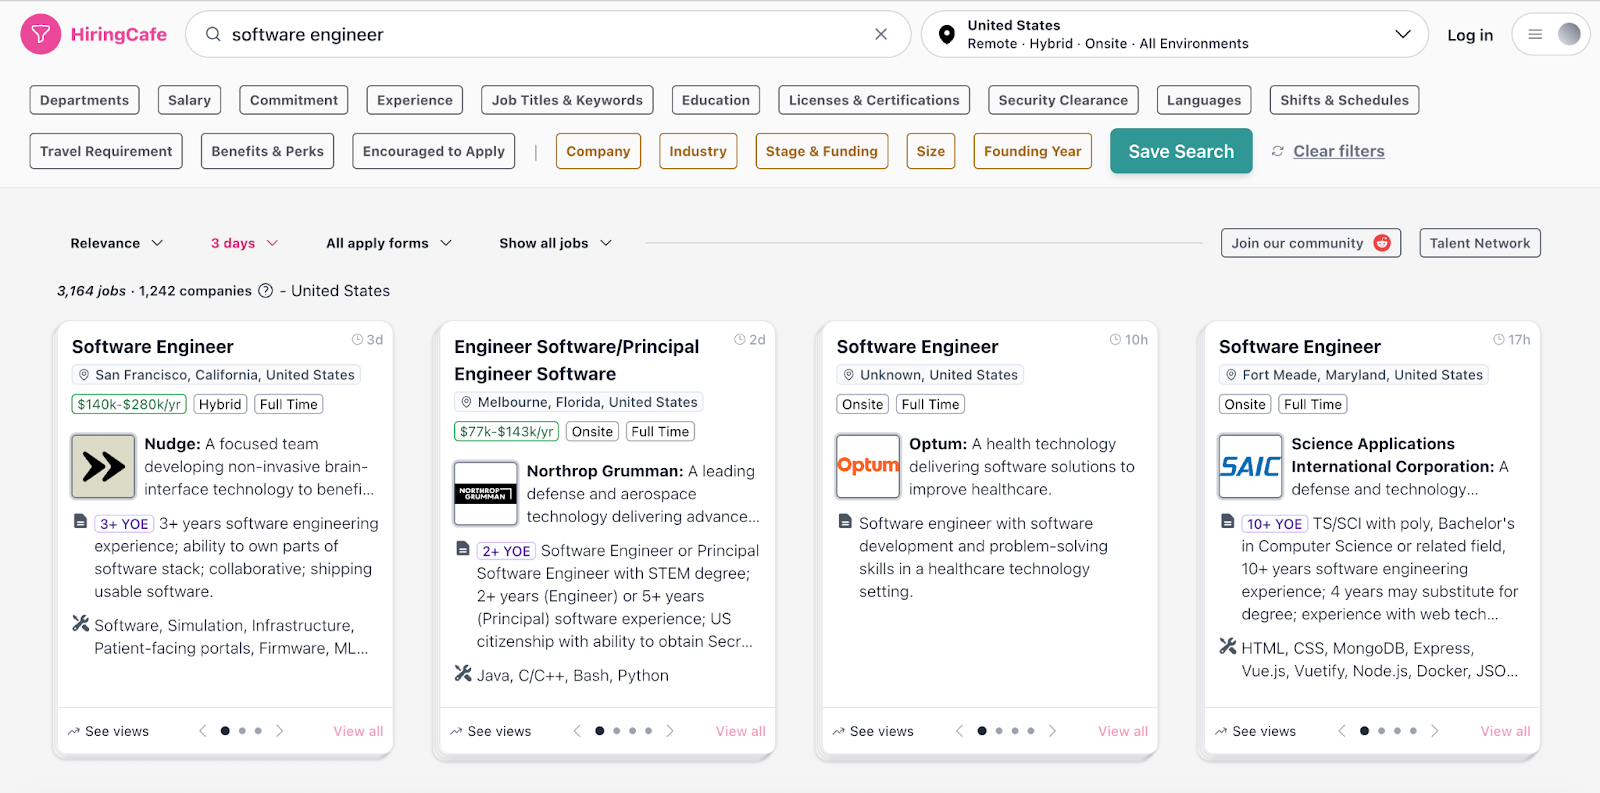Click View all on SAIC card
Viewport: 1600px width, 793px height.
coord(1505,731)
